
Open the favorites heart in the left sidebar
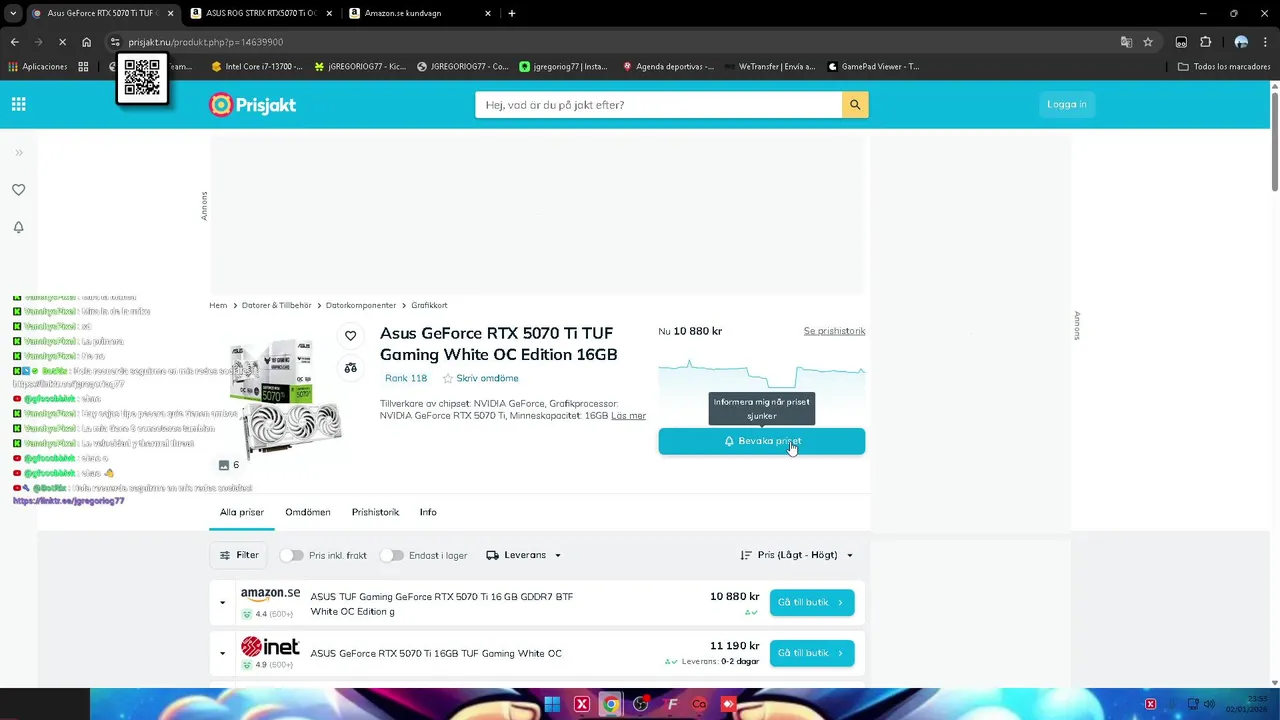[18, 190]
